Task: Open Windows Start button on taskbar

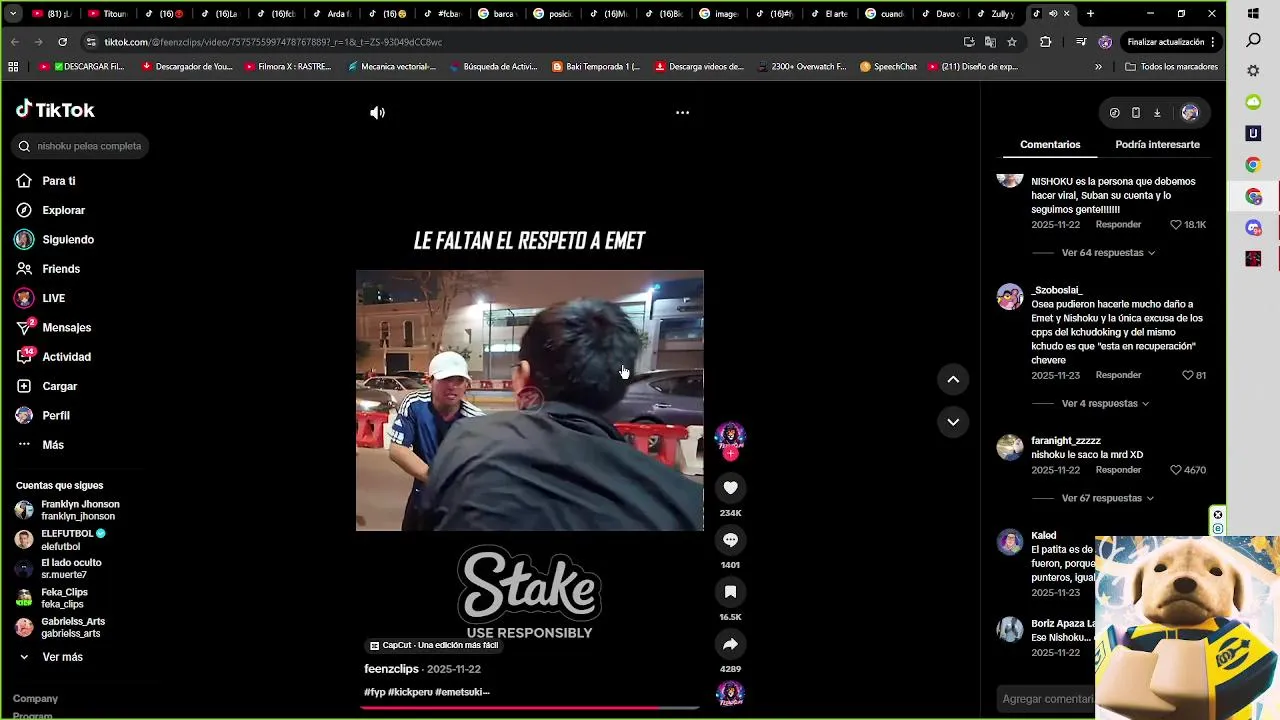Action: pos(1253,14)
